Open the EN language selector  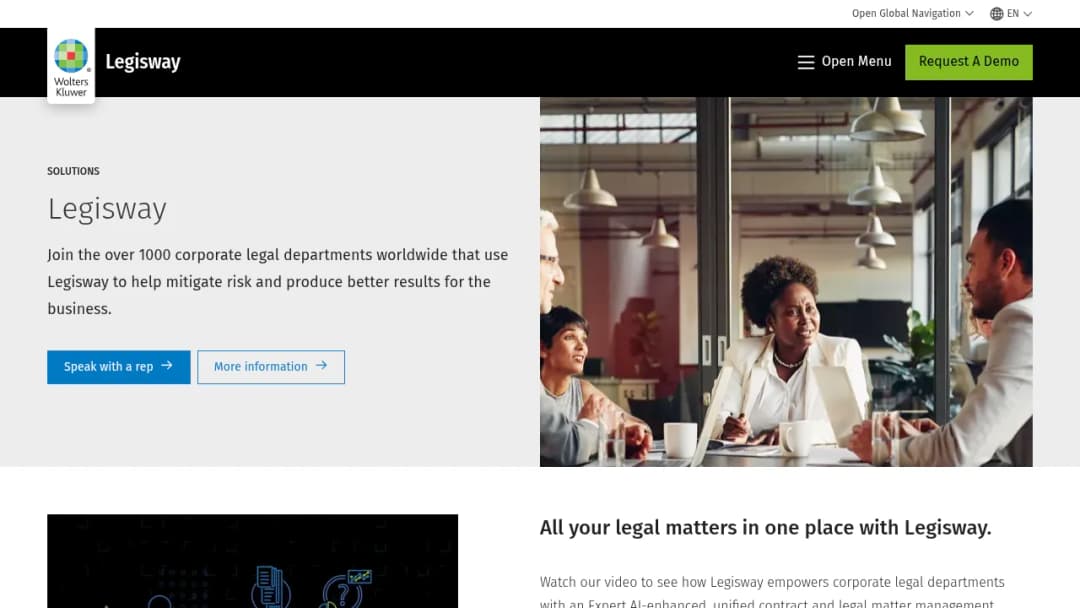tap(1011, 14)
